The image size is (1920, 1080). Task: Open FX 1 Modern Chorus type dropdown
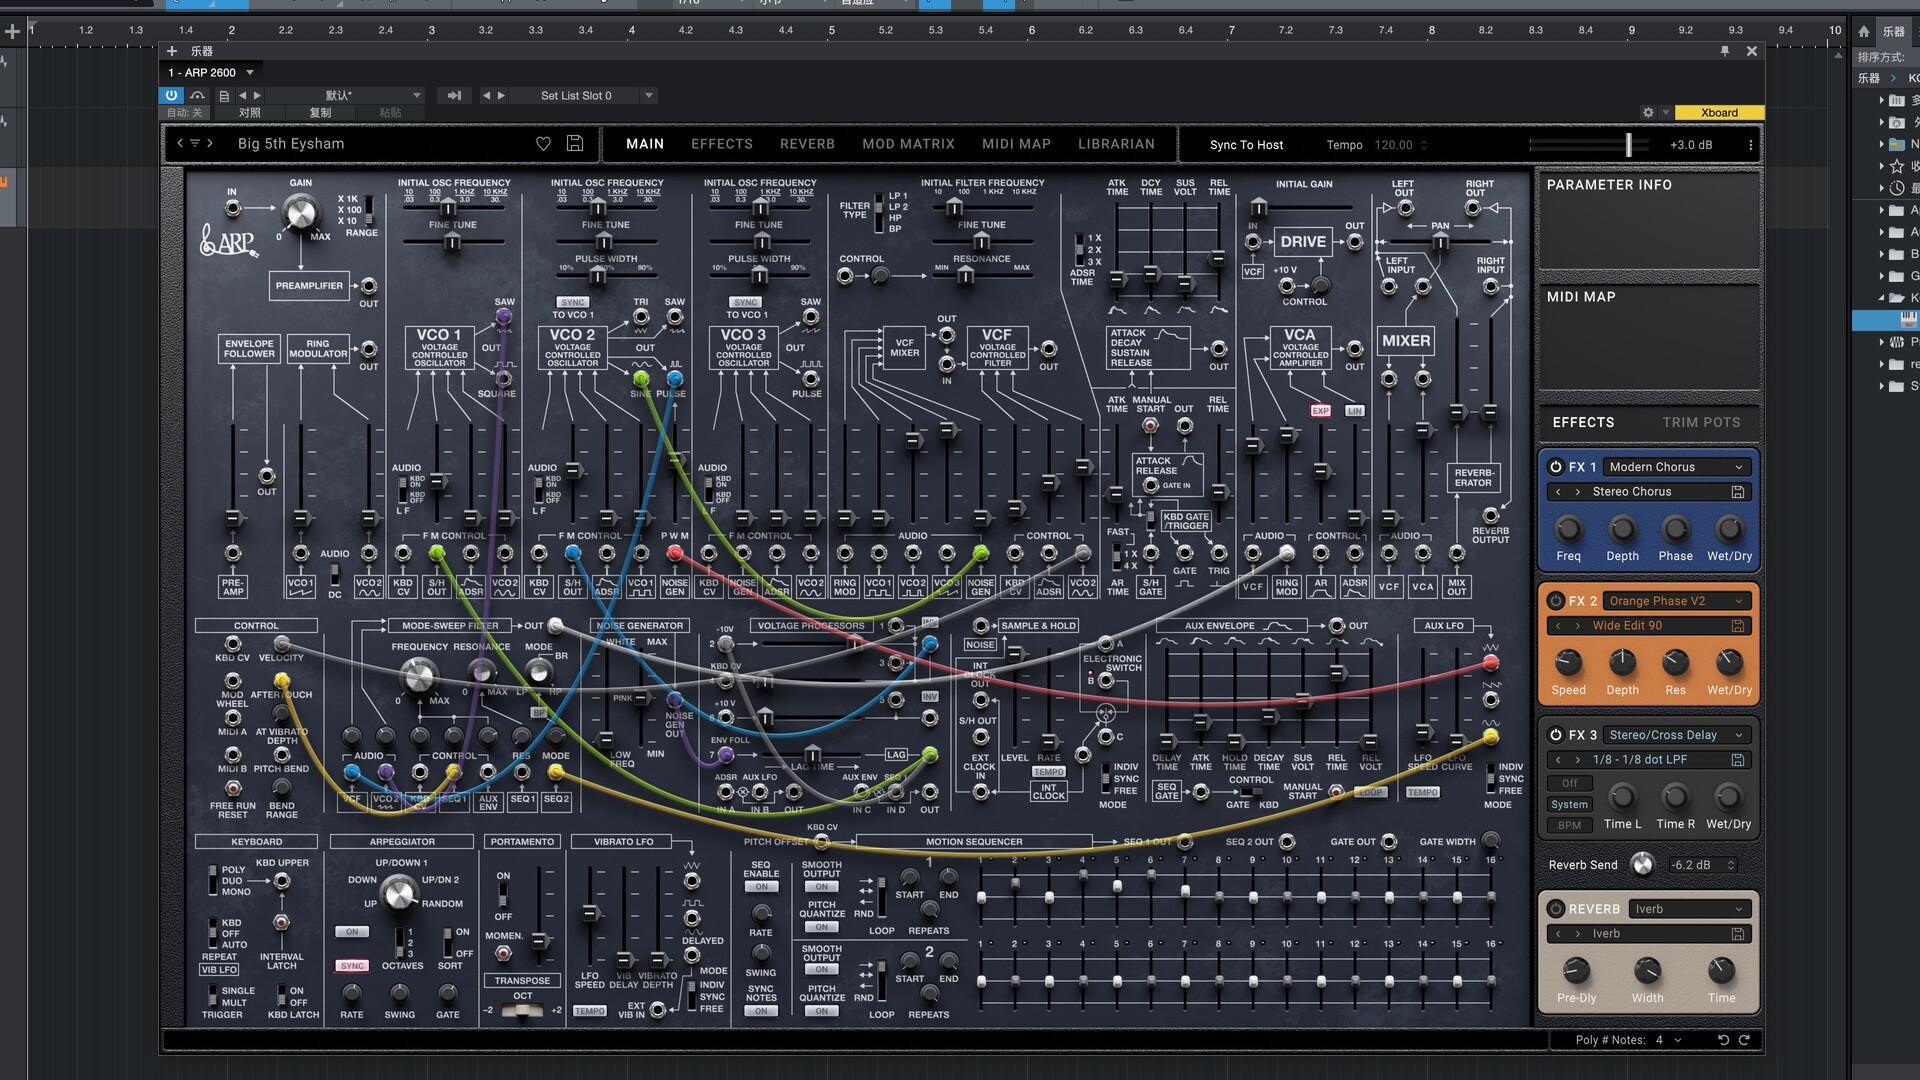1676,467
